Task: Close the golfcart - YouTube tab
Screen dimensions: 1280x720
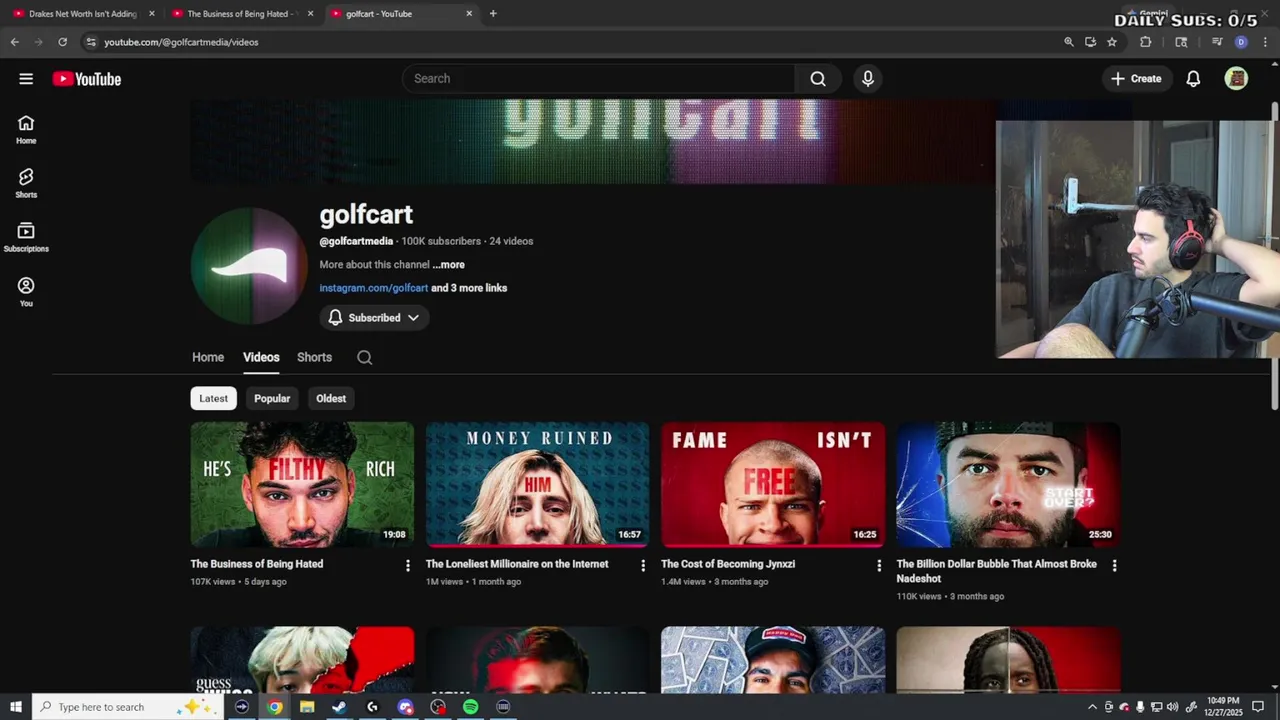Action: [469, 14]
